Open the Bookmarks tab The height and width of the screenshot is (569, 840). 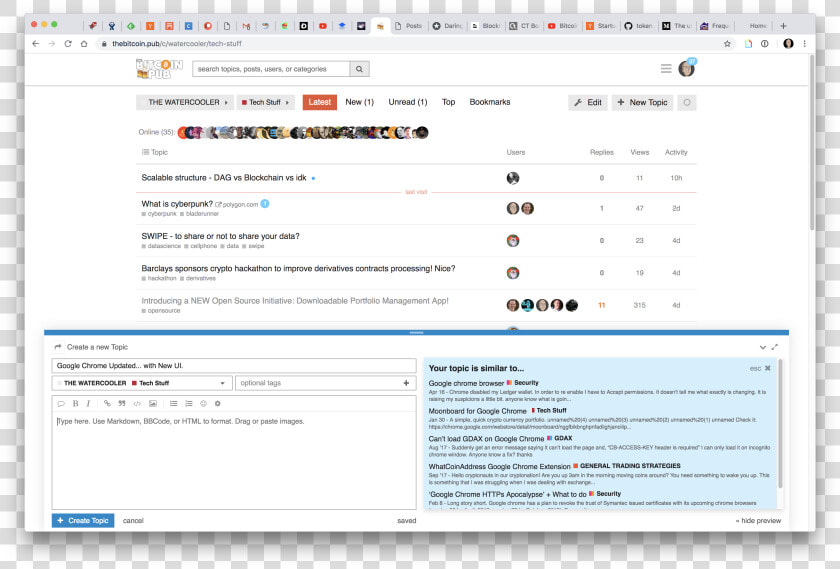click(490, 102)
